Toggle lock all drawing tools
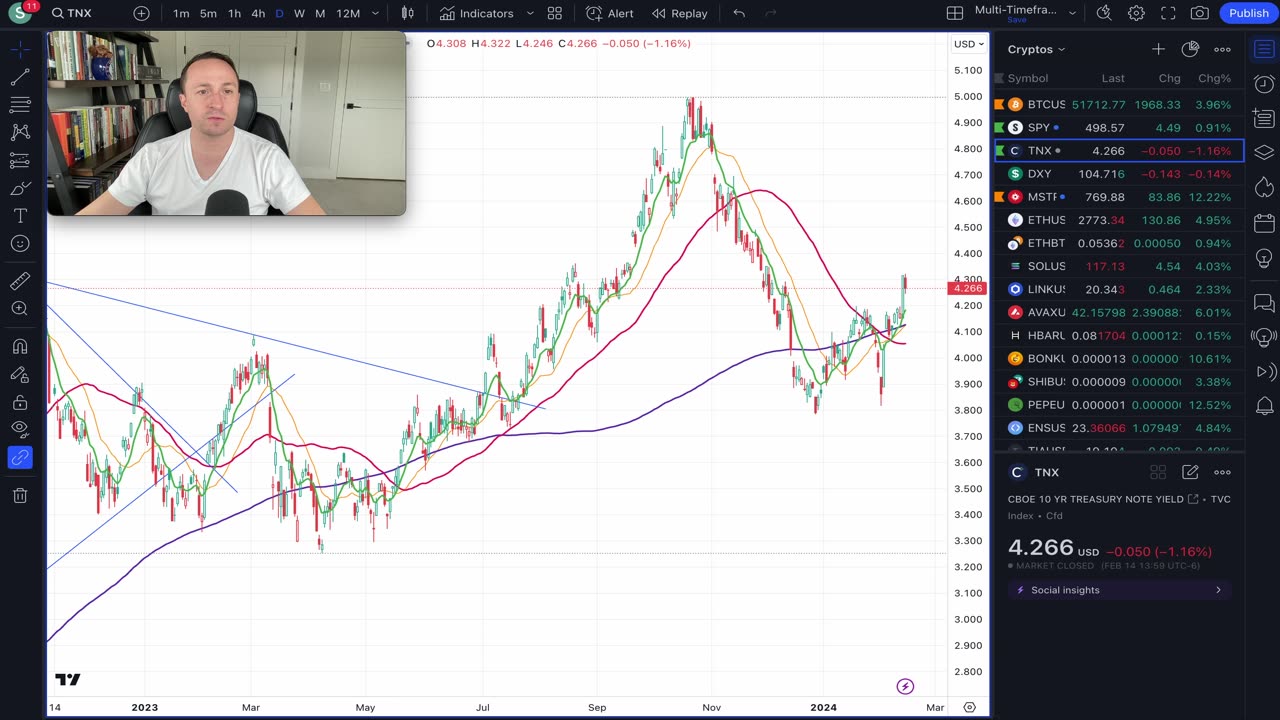 20,402
